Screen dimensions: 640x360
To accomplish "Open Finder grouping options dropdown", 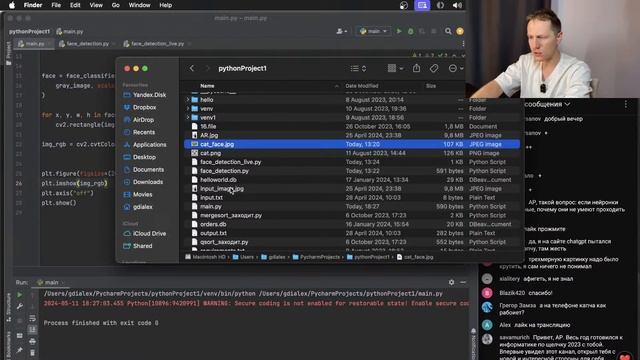I will pos(396,68).
